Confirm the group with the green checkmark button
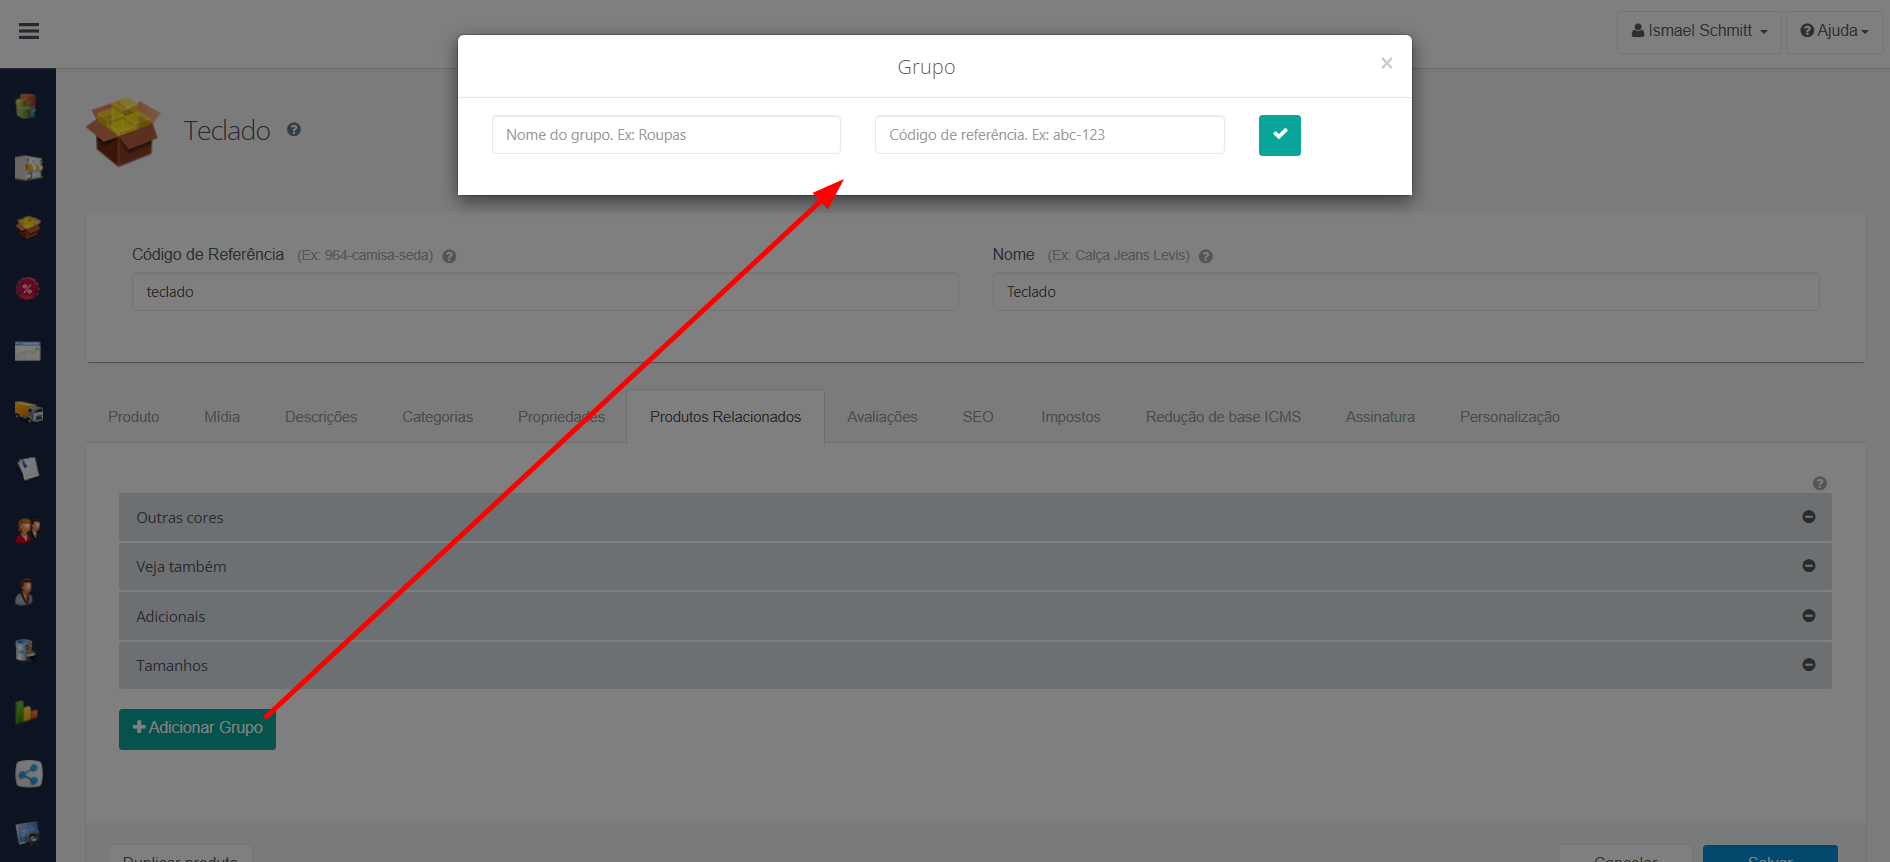Screen dimensions: 1890x862 click(x=1279, y=135)
